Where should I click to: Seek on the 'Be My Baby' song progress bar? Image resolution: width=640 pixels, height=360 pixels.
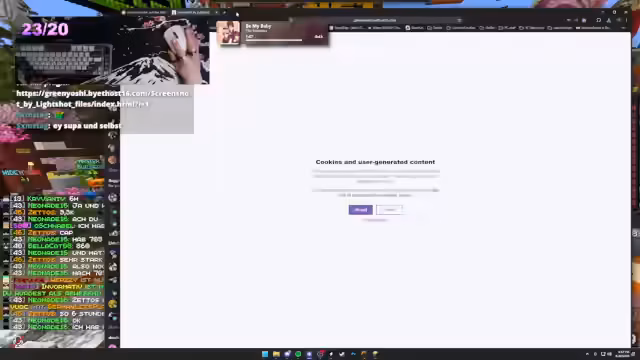coord(274,40)
